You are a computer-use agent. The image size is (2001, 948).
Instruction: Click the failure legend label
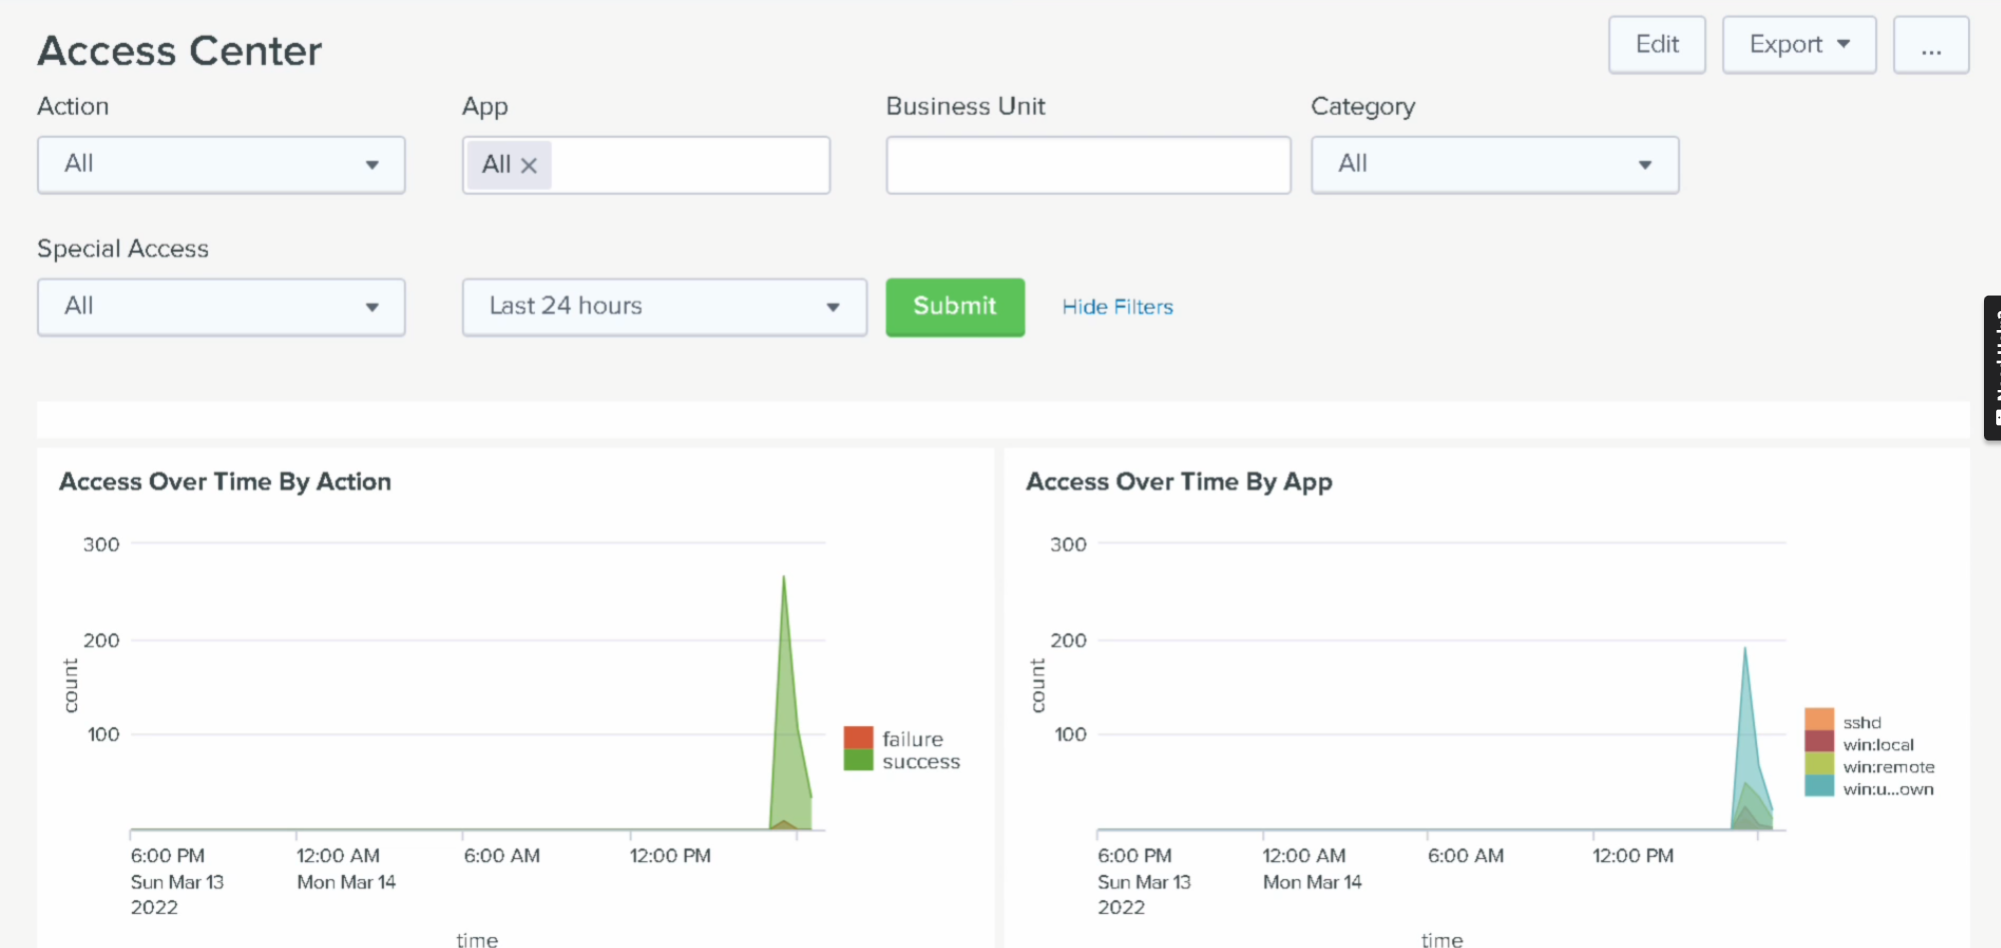(912, 739)
